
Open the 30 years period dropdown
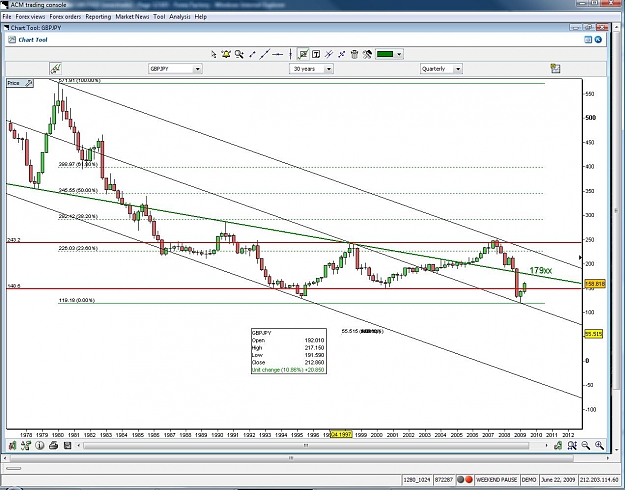pos(328,69)
